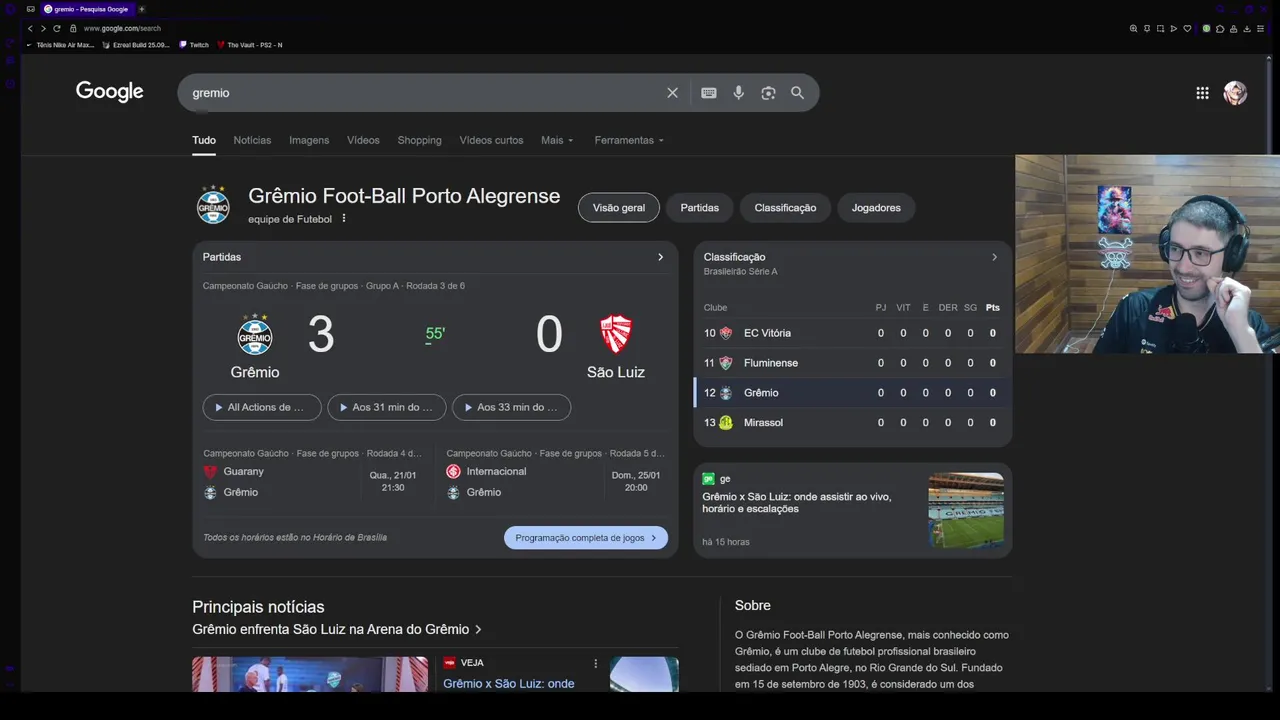Click the Grêmio crest in the match score
Viewport: 1280px width, 720px height.
coord(255,334)
